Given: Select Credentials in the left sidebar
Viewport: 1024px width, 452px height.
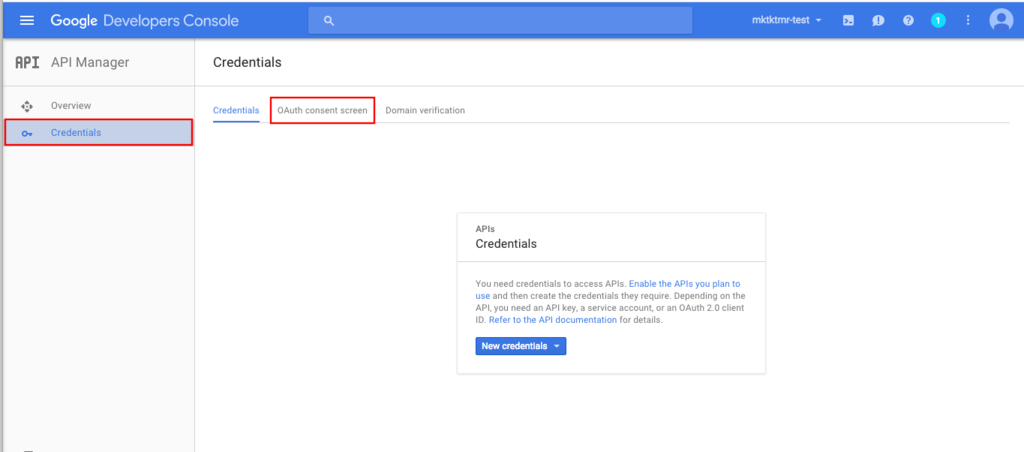Looking at the screenshot, I should 99,133.
